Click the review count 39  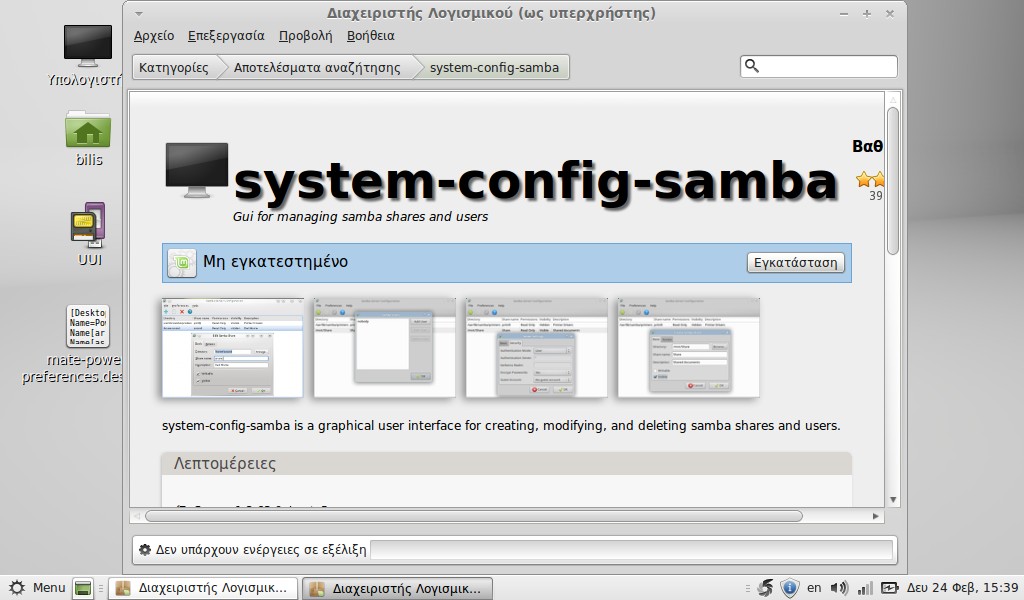tap(876, 195)
